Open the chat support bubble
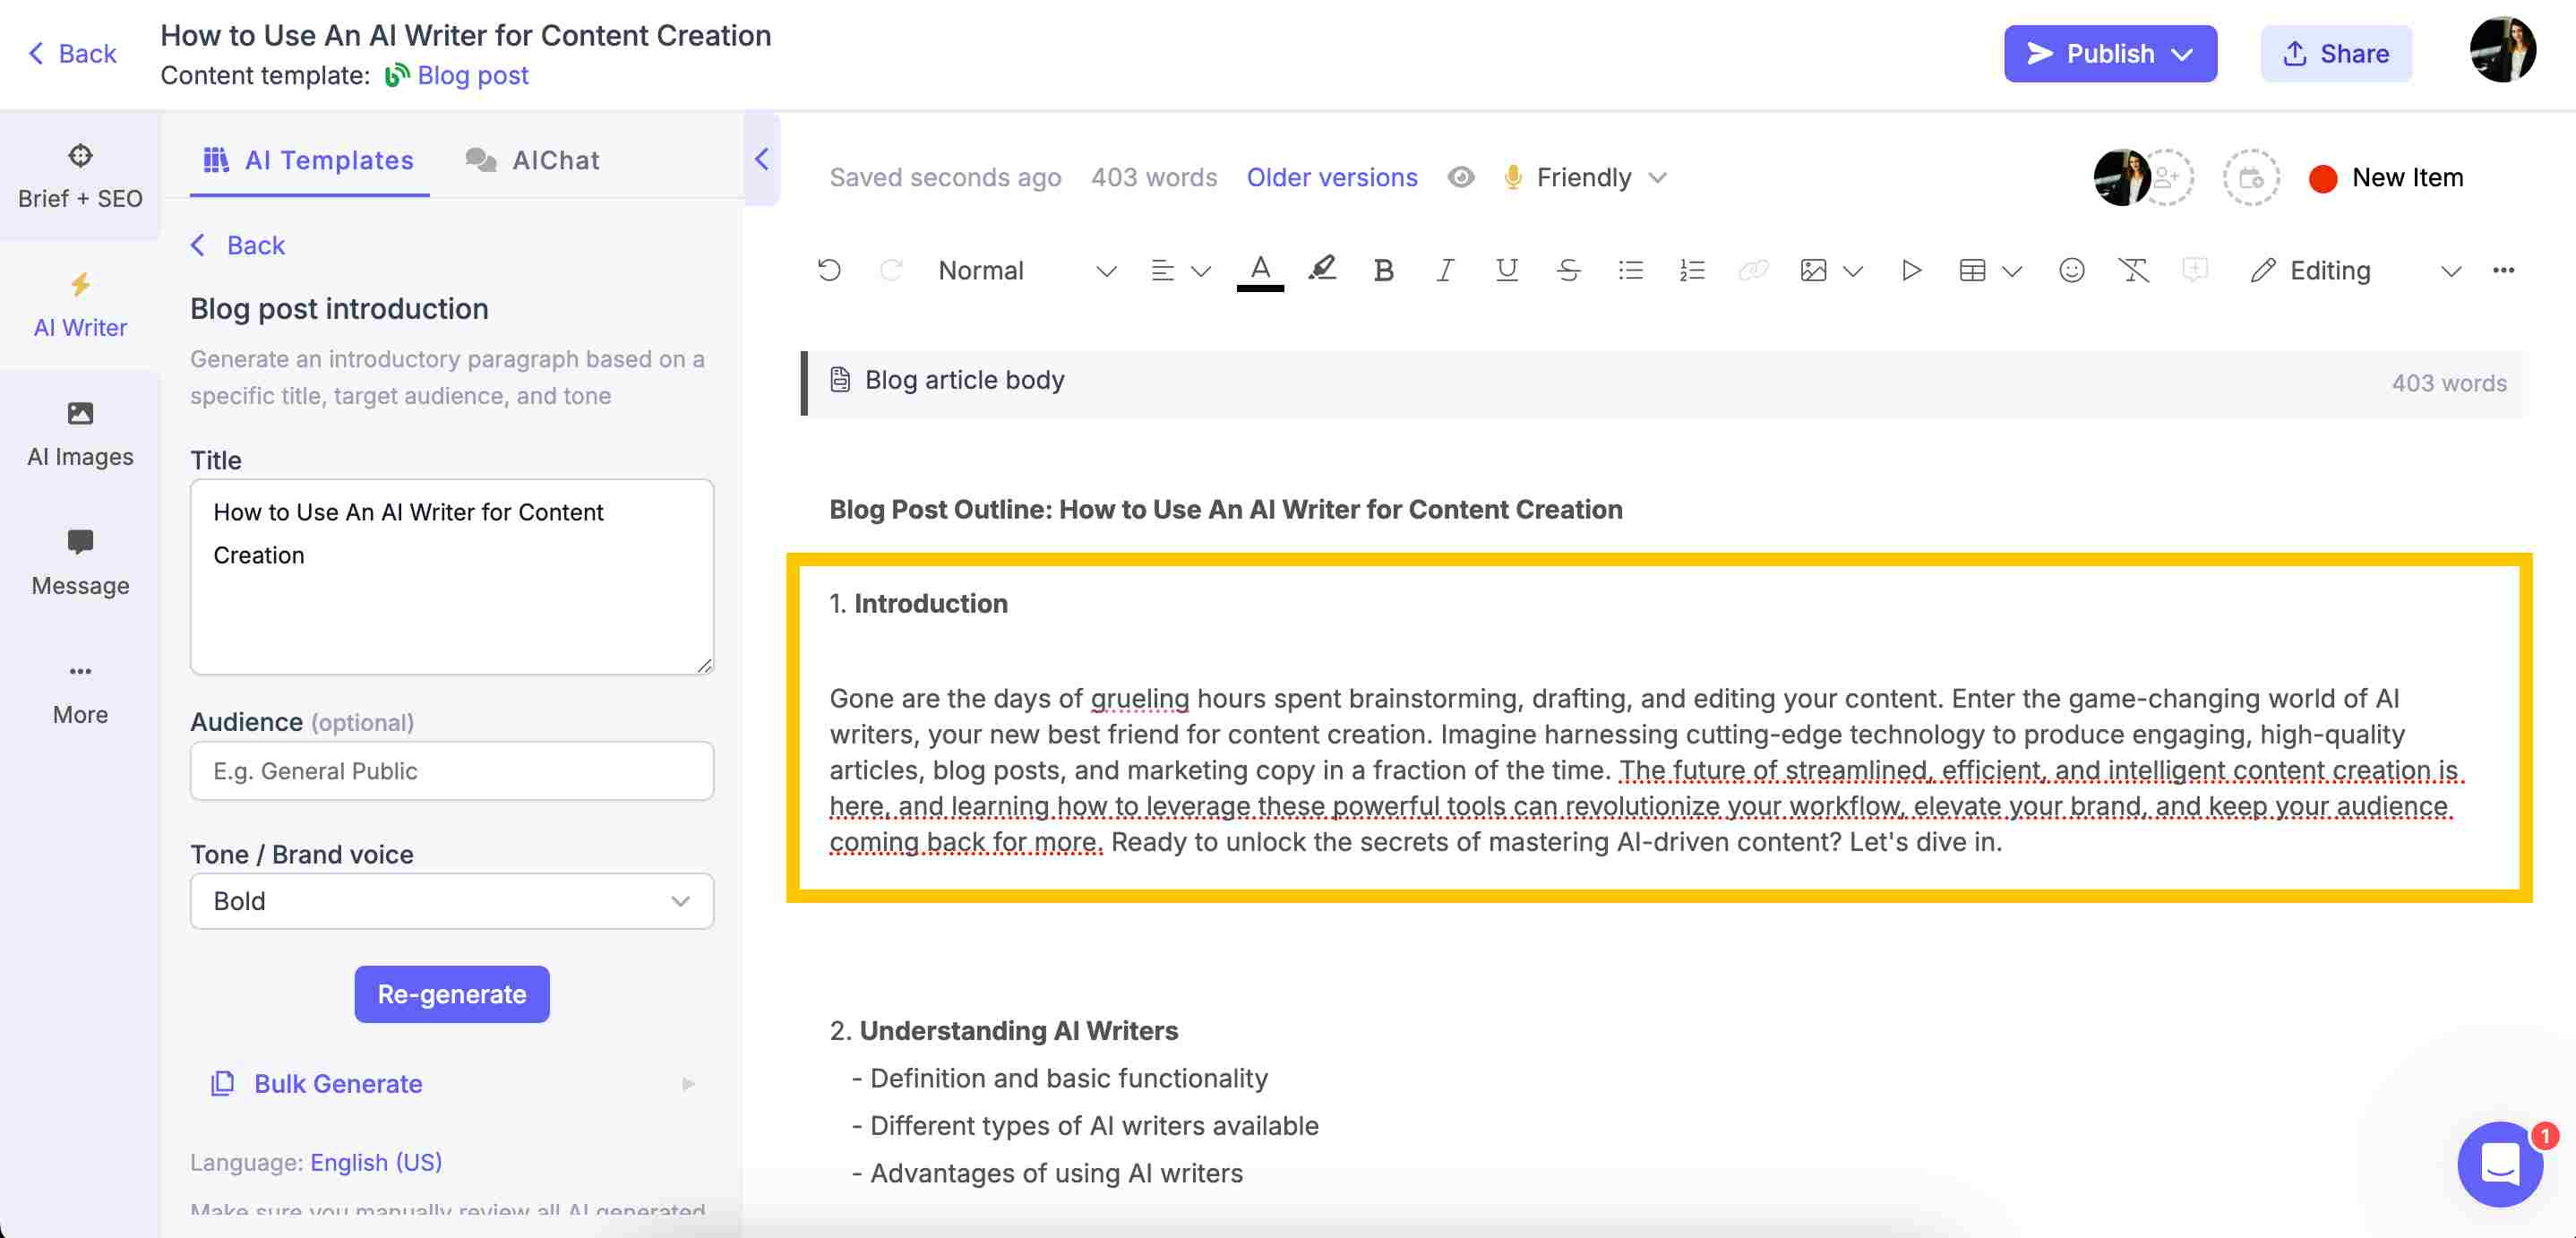 coord(2499,1163)
